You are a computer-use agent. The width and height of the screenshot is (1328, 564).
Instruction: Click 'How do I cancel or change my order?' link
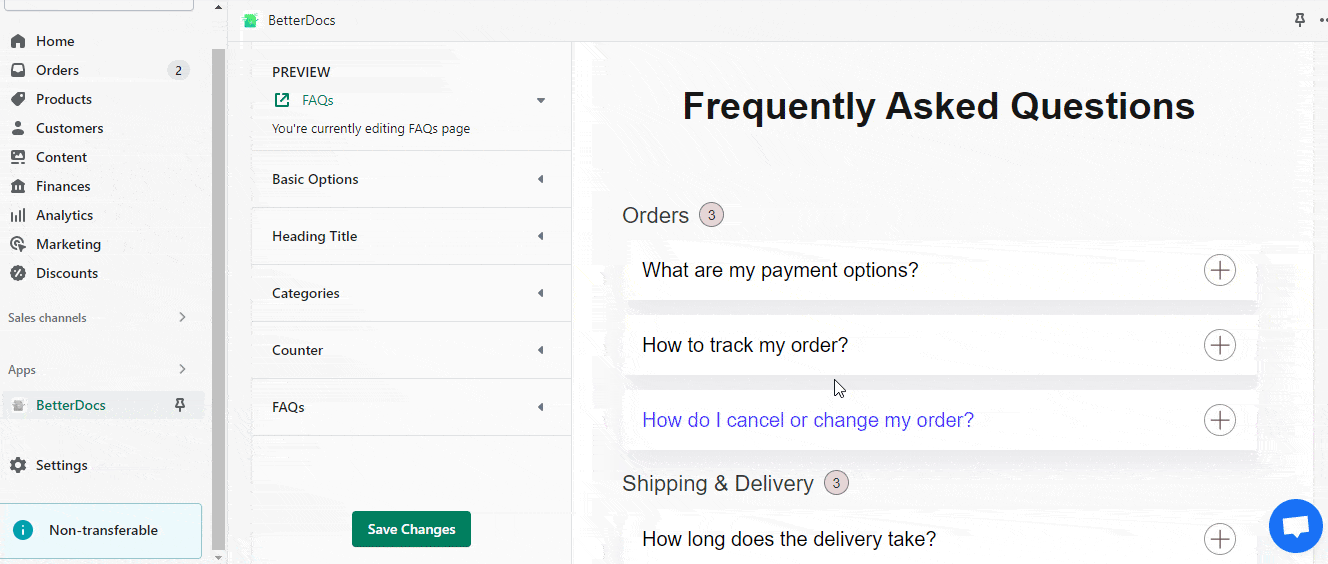(808, 420)
